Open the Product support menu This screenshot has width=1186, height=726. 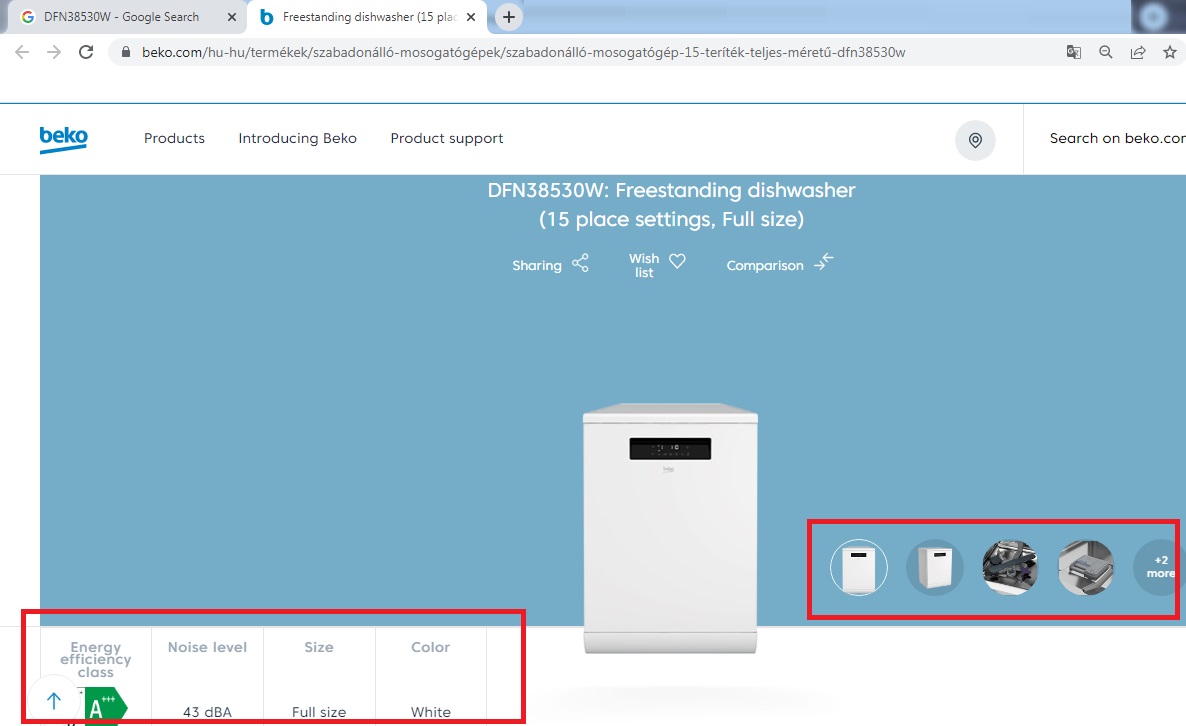point(447,139)
